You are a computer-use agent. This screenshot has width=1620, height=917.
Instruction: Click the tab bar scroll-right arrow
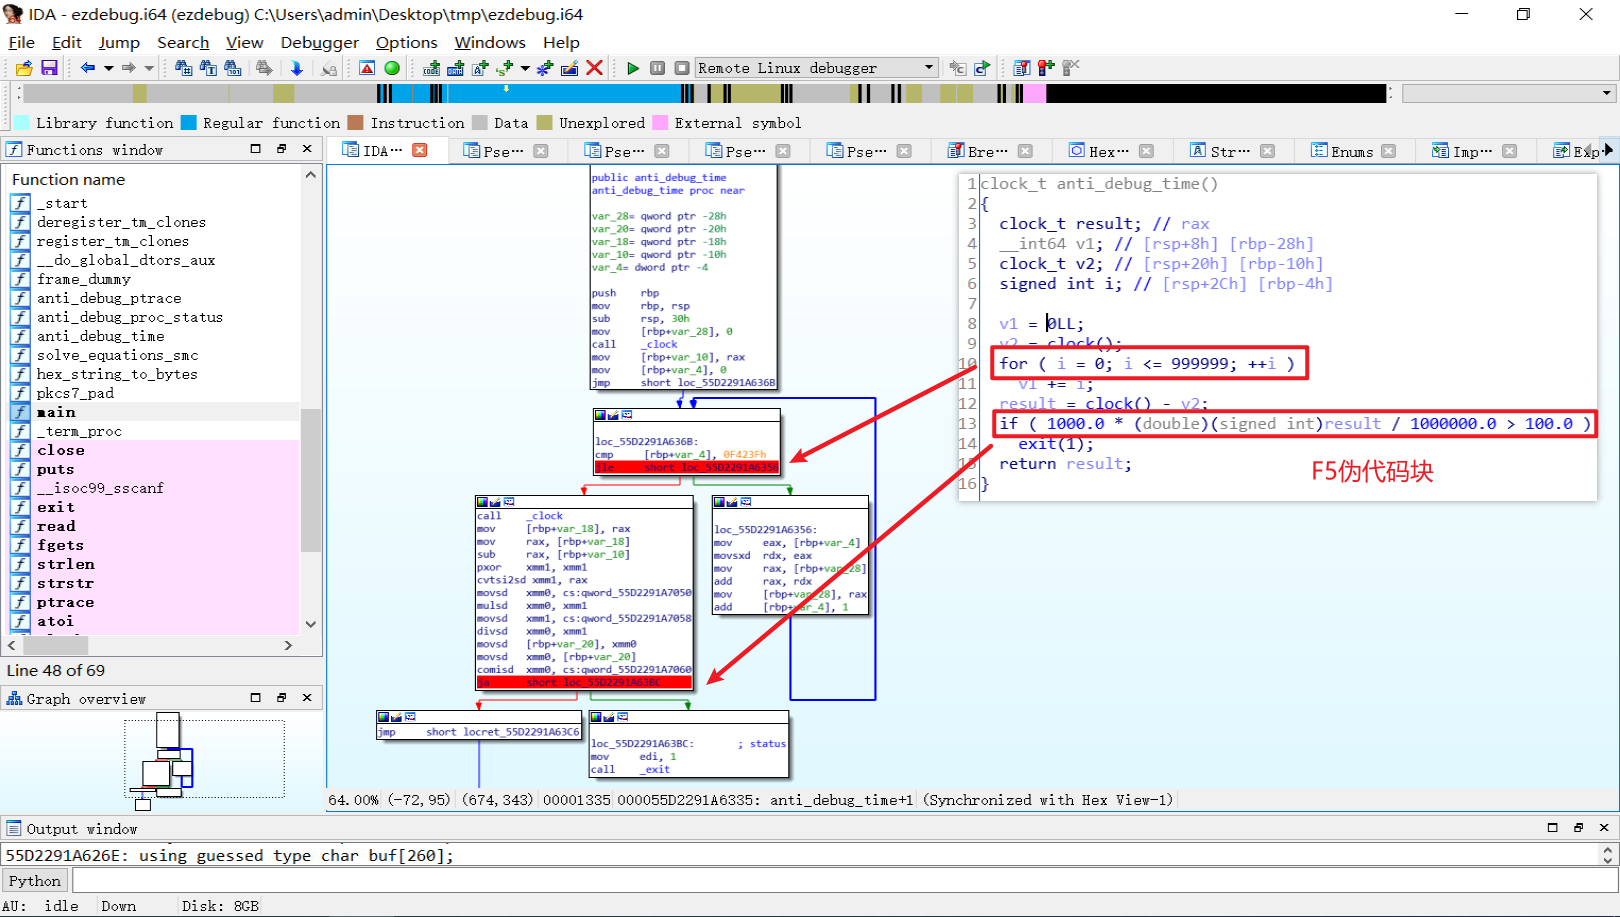[x=1609, y=150]
